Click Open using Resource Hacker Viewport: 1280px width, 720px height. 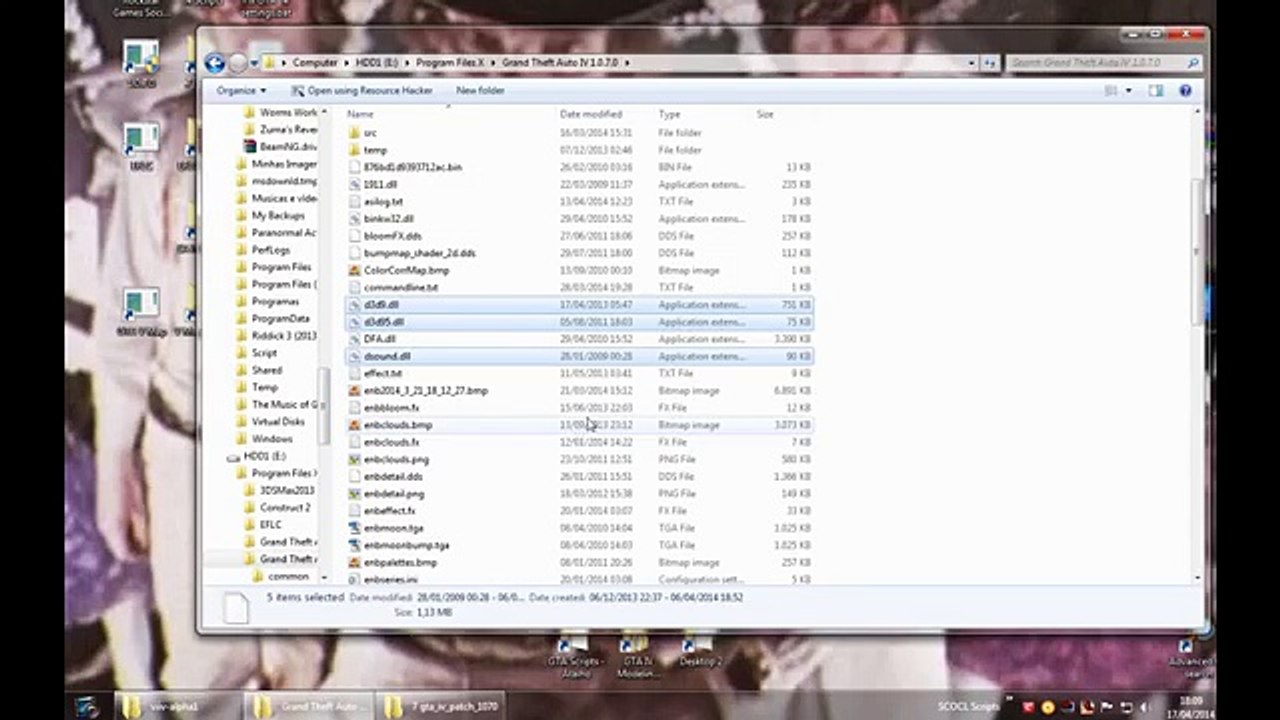coord(362,90)
